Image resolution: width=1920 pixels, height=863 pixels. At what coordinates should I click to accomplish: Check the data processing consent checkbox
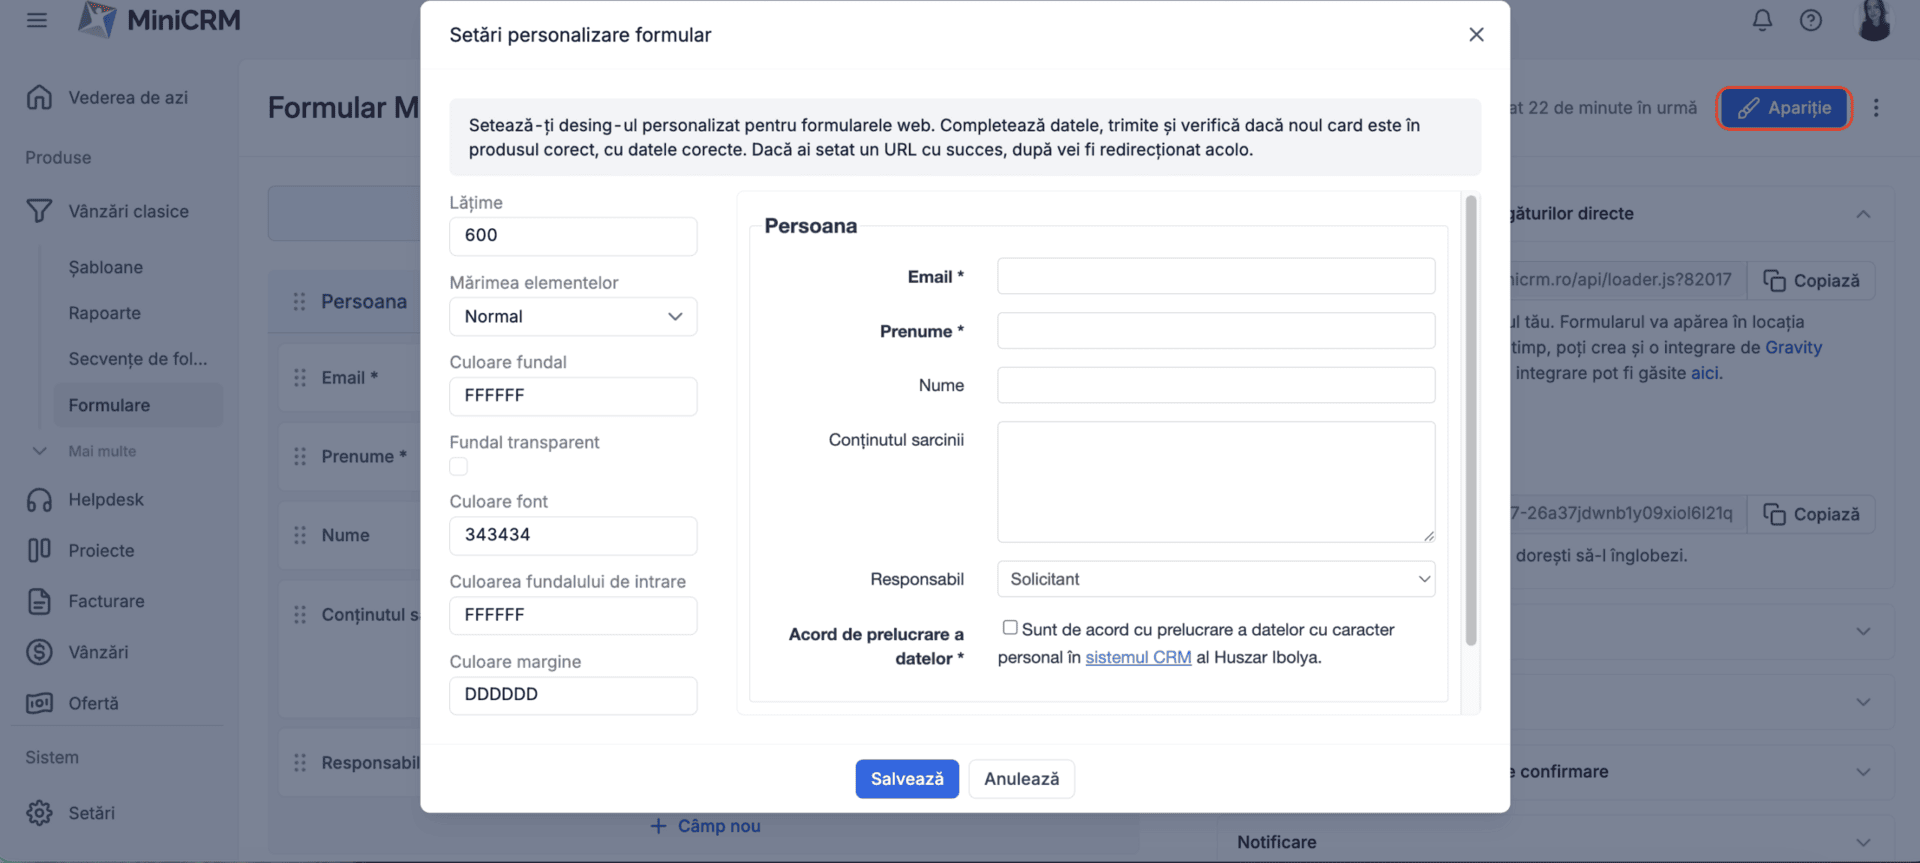pos(1010,628)
